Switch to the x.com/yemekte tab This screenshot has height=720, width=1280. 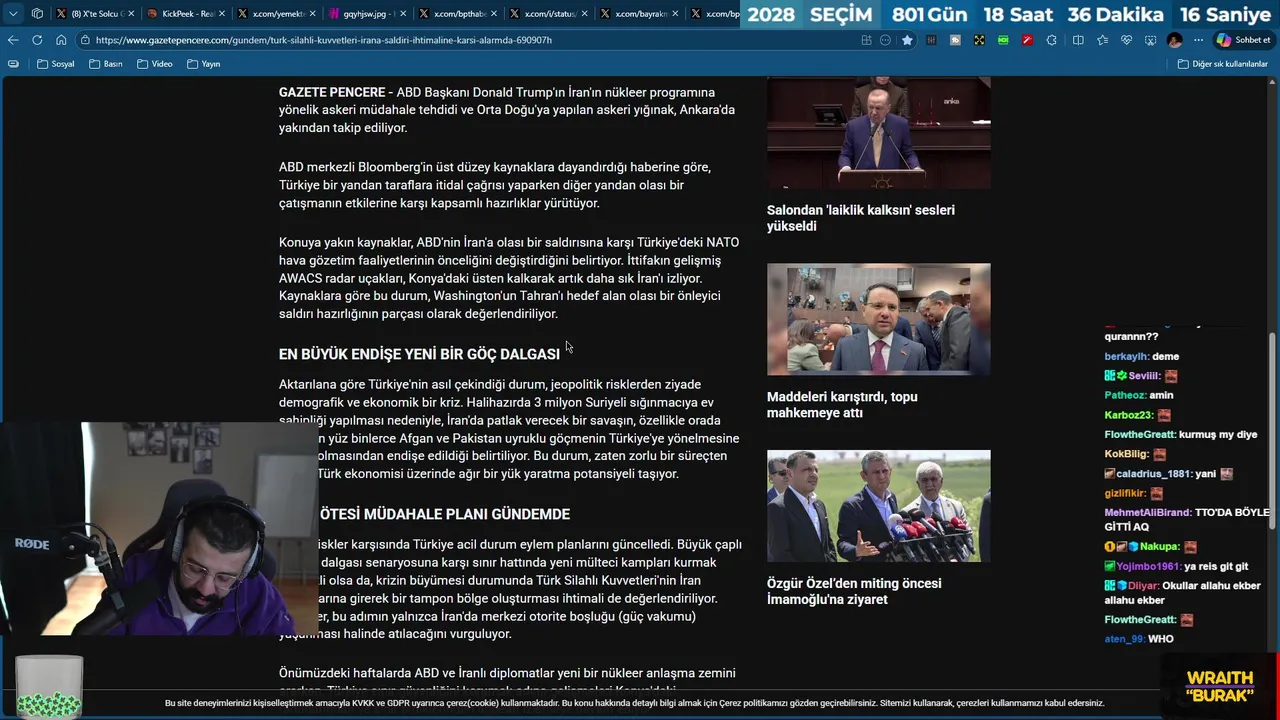click(277, 14)
